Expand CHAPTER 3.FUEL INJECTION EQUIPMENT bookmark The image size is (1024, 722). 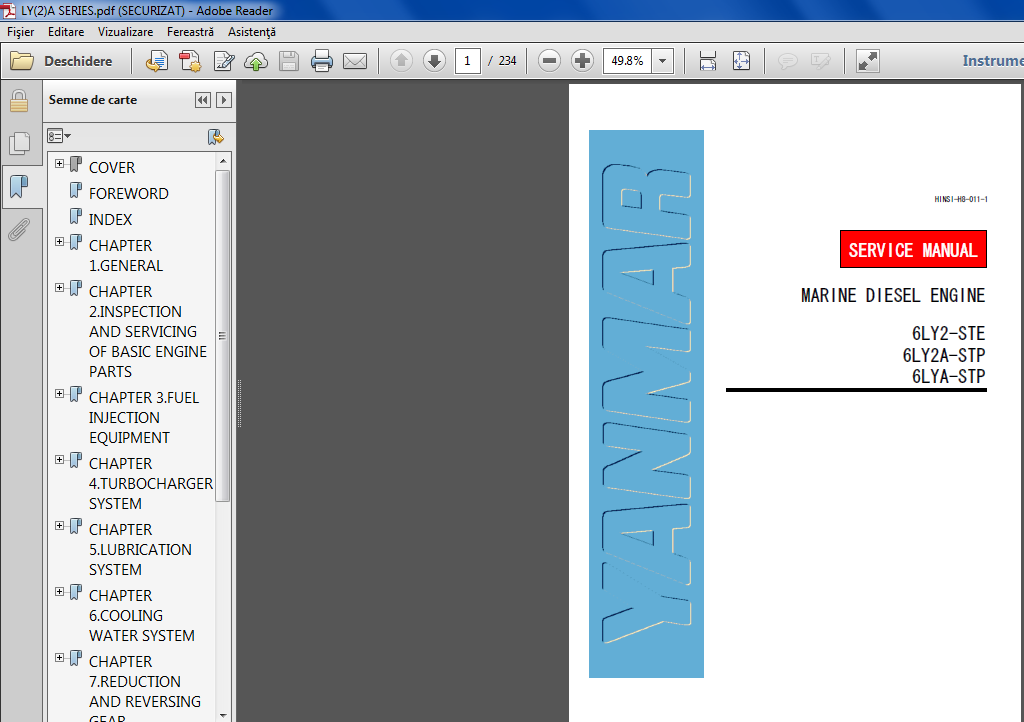[59, 394]
